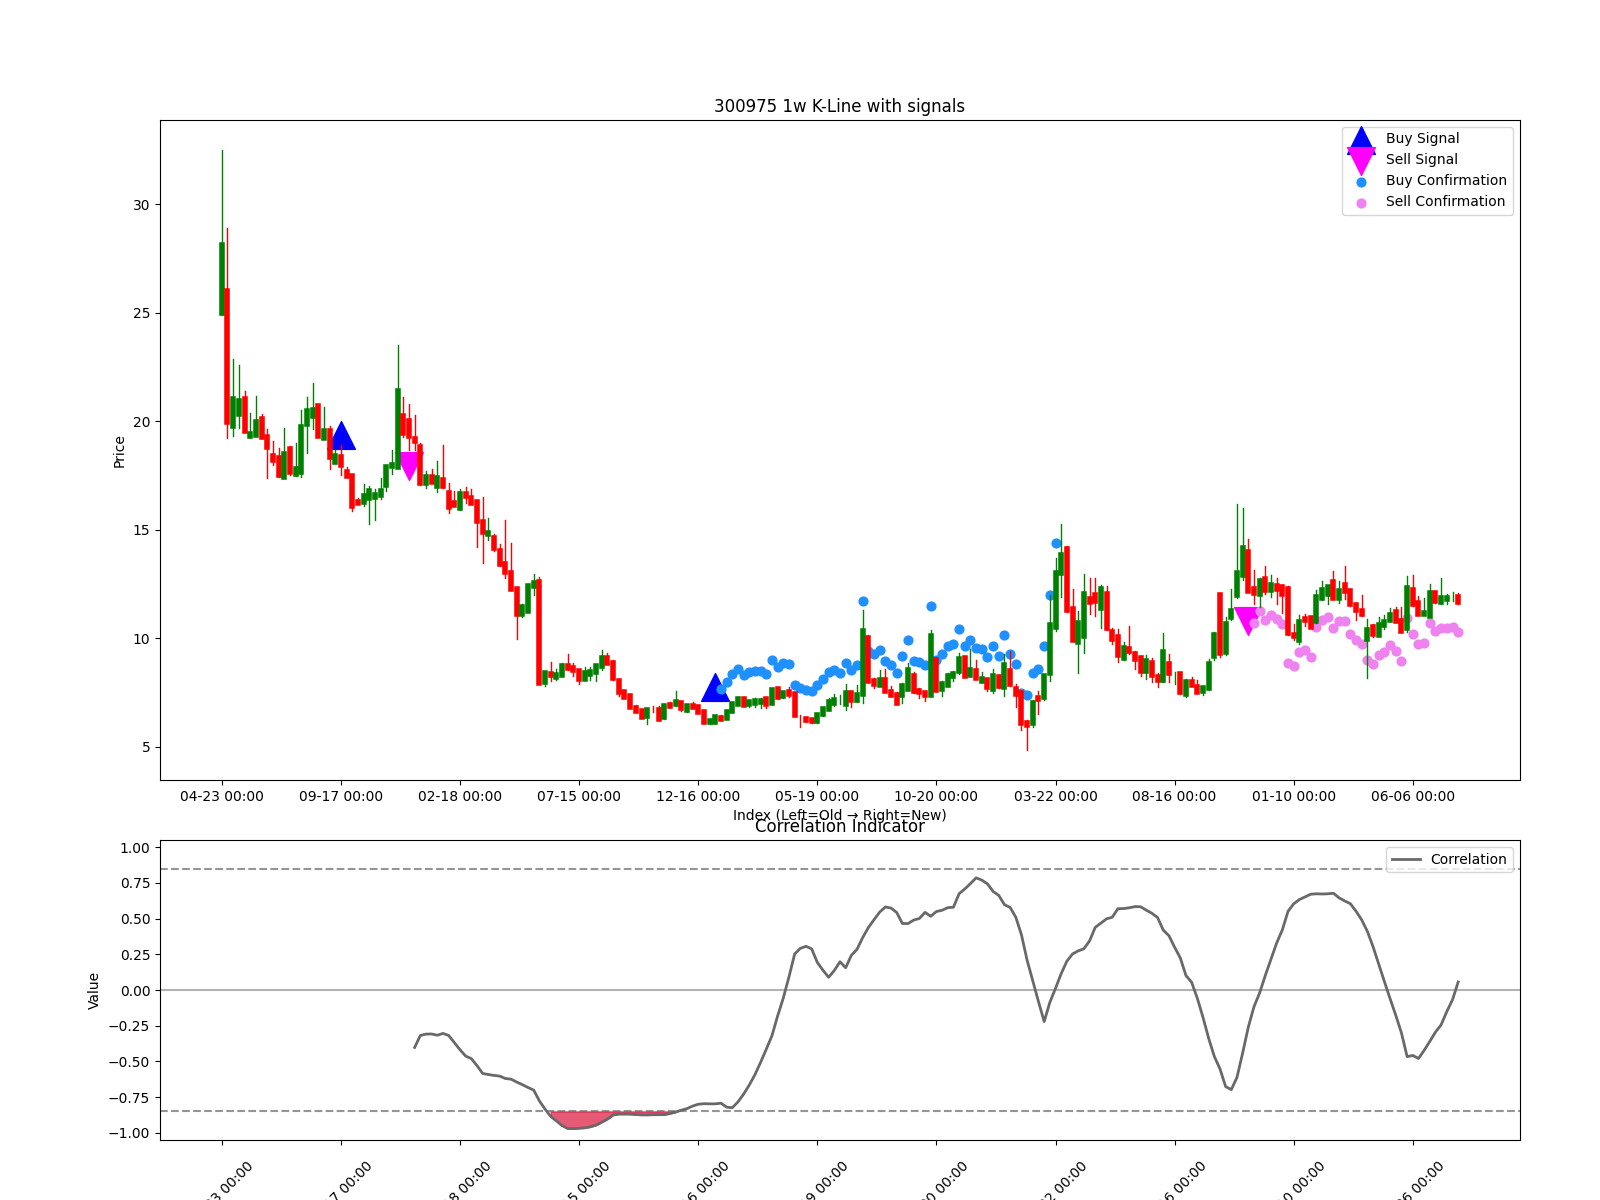
Task: Click the blue Buy Signal triangle in legend
Action: 1361,139
